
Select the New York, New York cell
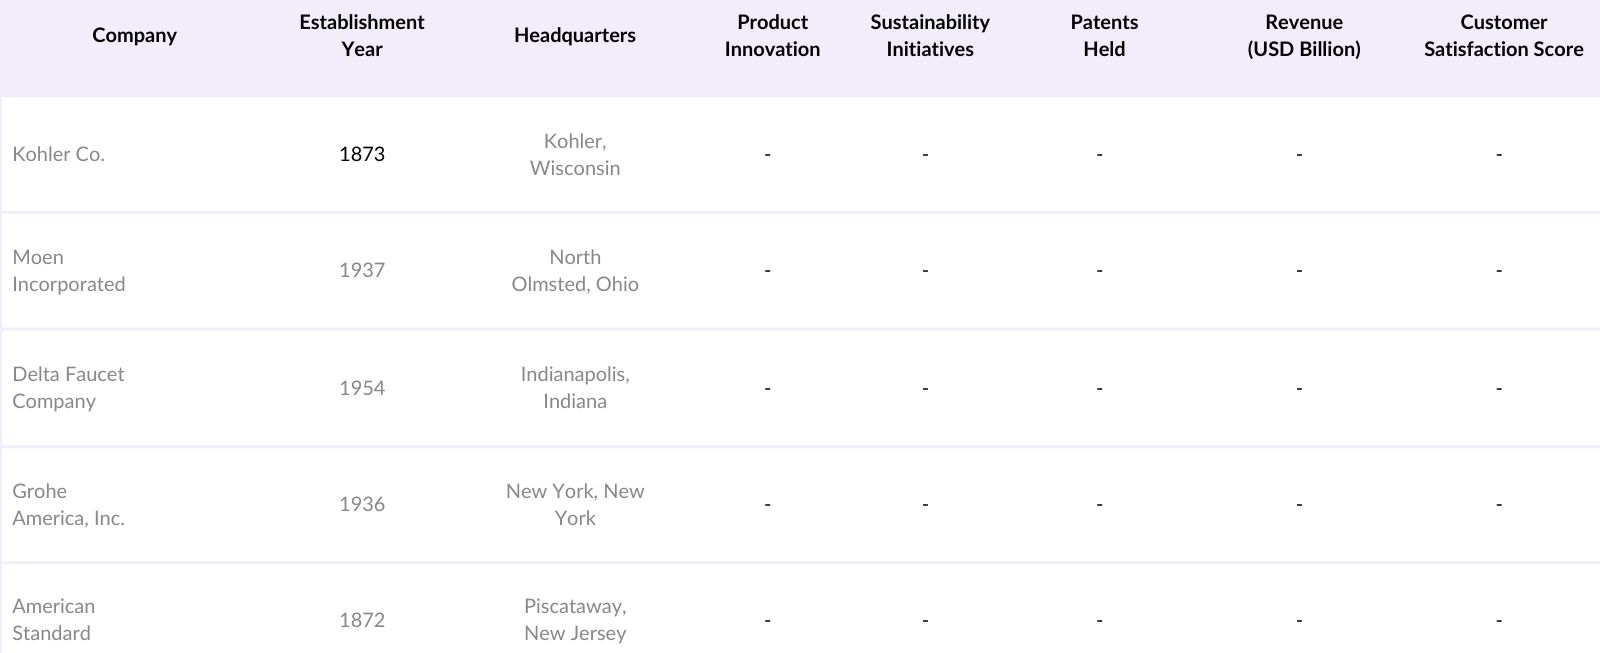[574, 504]
